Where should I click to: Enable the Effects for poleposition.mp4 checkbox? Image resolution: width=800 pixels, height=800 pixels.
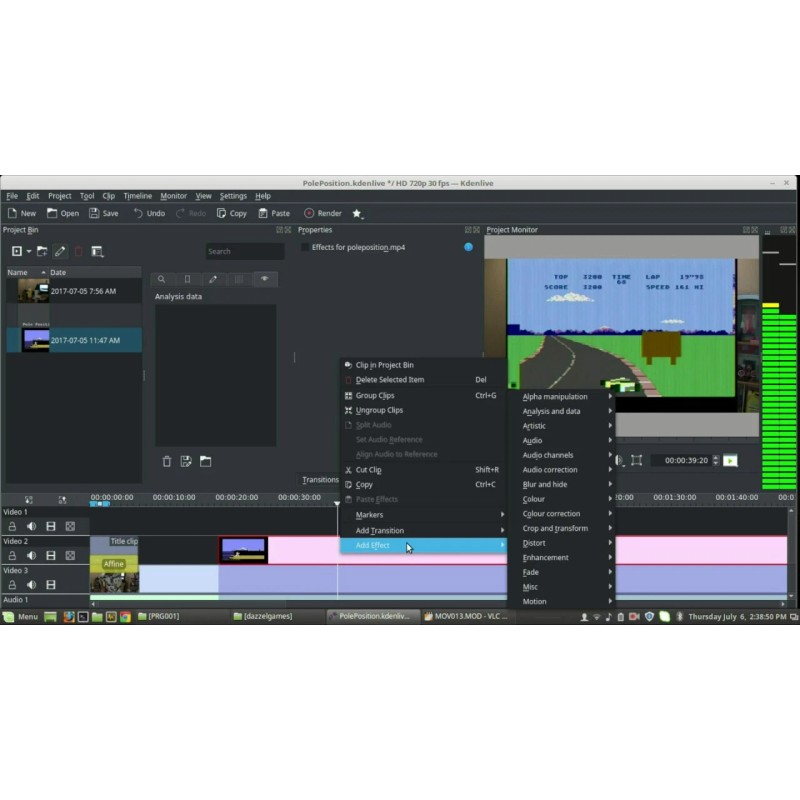305,247
